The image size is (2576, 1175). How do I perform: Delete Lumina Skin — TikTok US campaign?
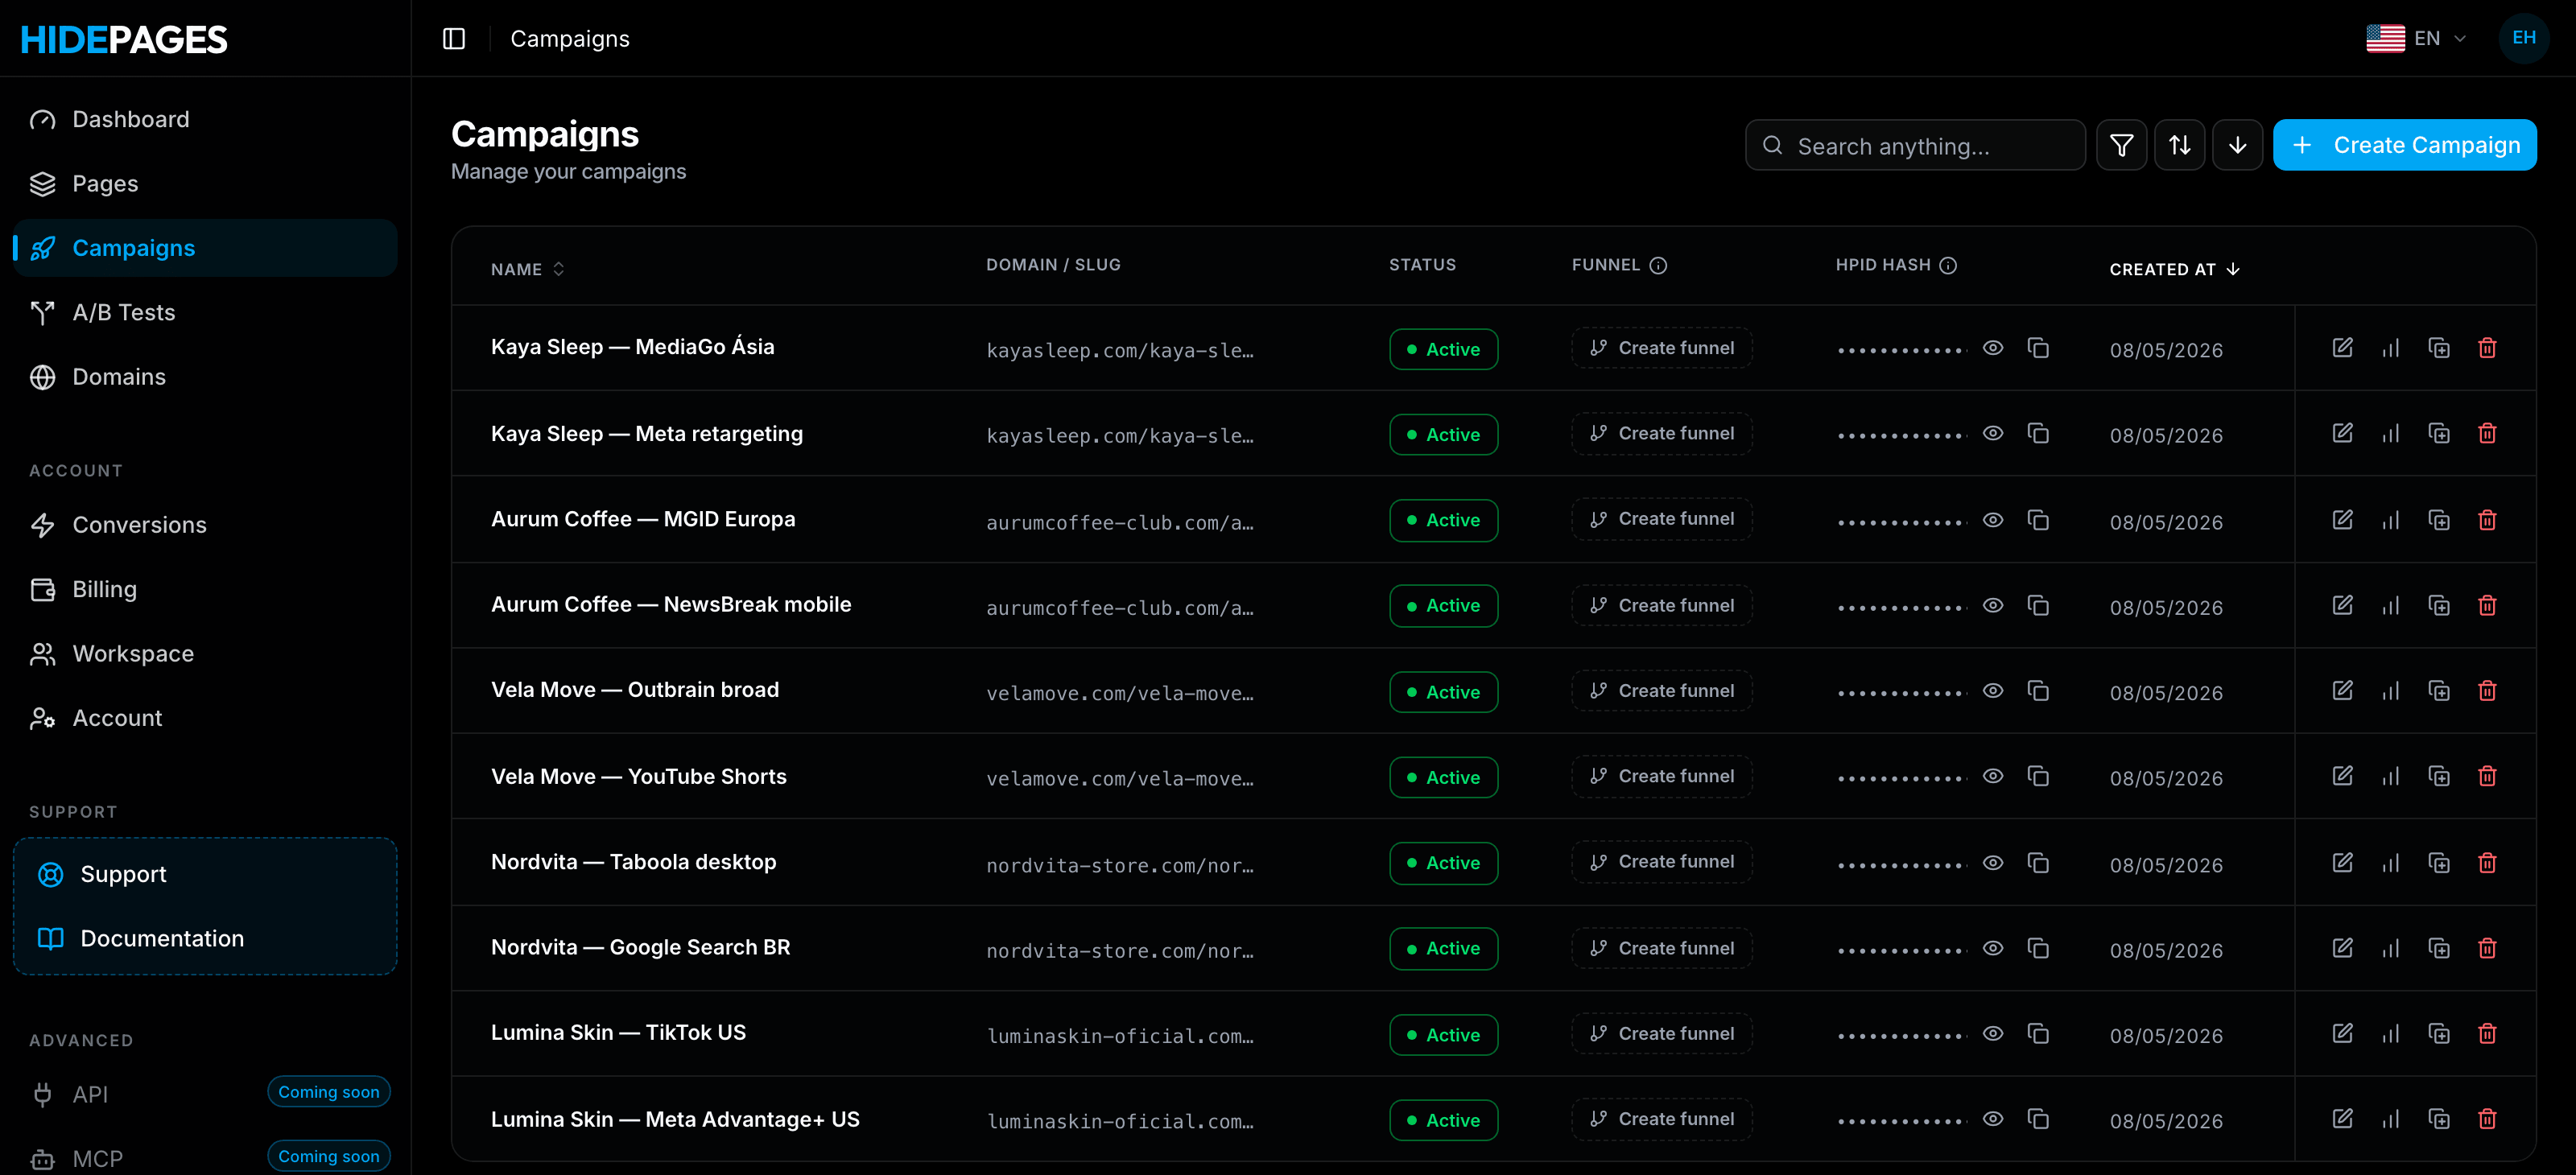pos(2487,1033)
